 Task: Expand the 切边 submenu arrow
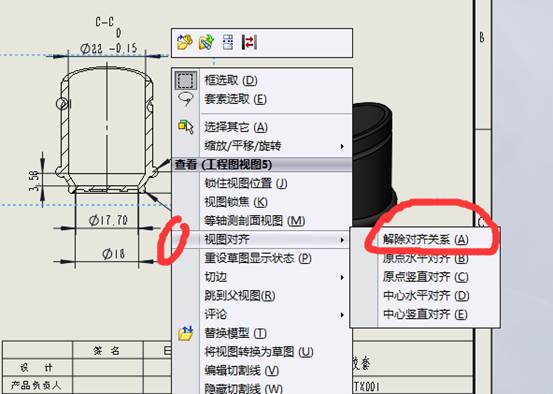342,277
